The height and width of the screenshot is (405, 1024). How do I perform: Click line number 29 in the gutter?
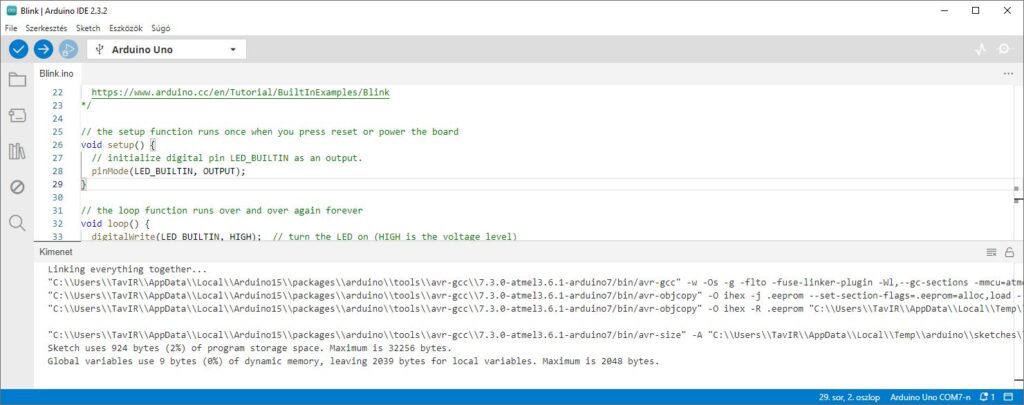click(x=57, y=184)
